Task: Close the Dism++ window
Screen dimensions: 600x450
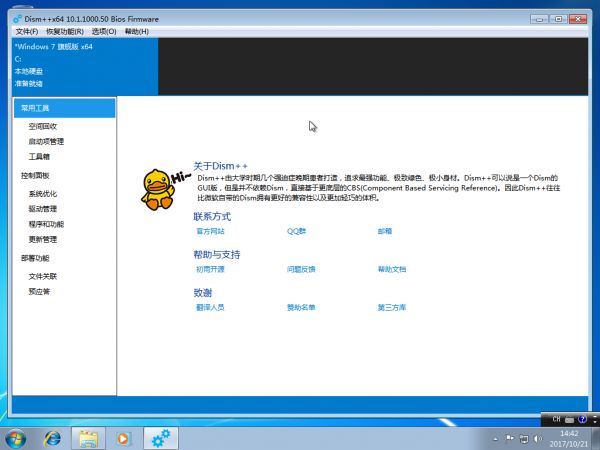Action: [578, 19]
